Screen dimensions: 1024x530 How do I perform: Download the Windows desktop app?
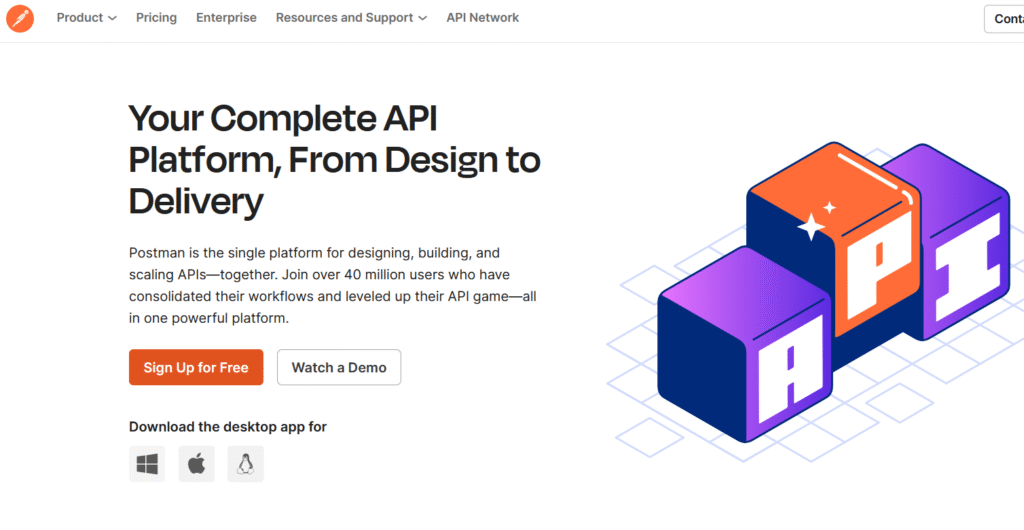pyautogui.click(x=147, y=464)
